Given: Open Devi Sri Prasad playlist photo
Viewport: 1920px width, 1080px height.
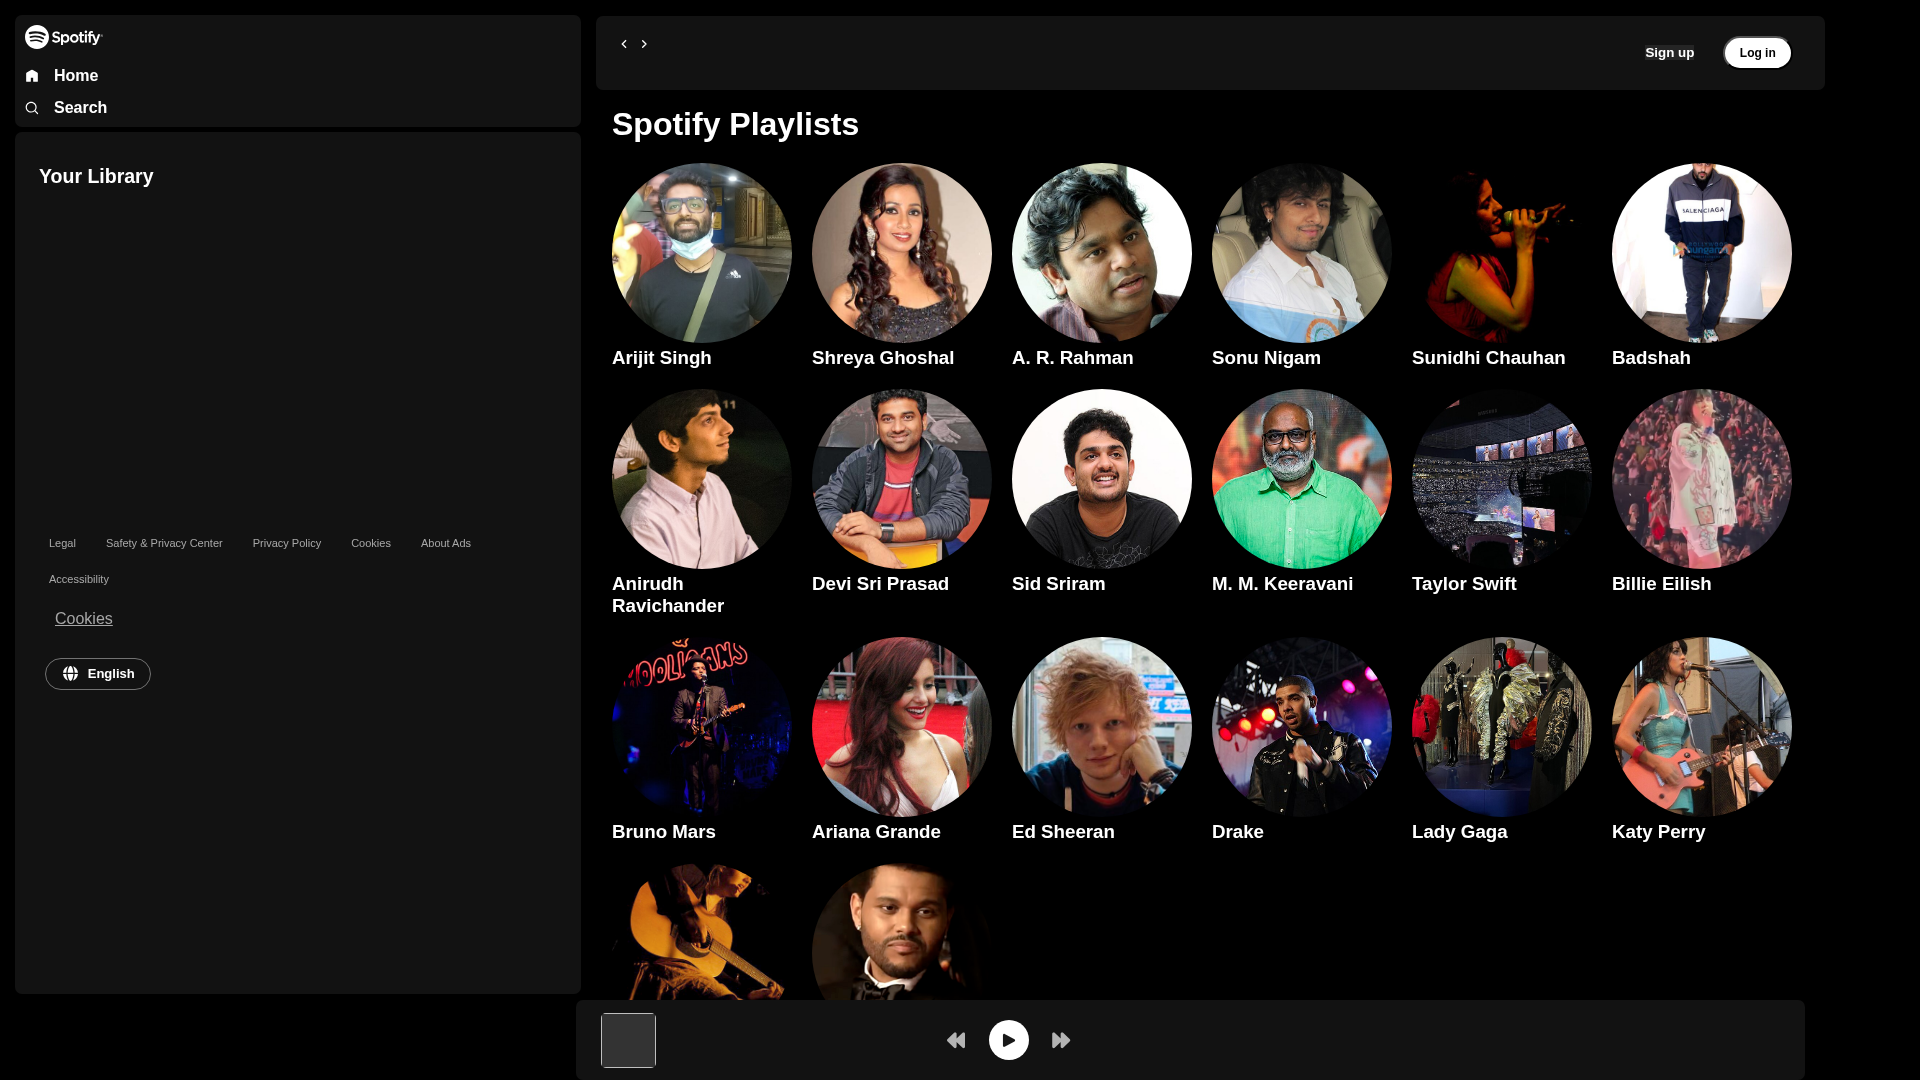Looking at the screenshot, I should (902, 479).
